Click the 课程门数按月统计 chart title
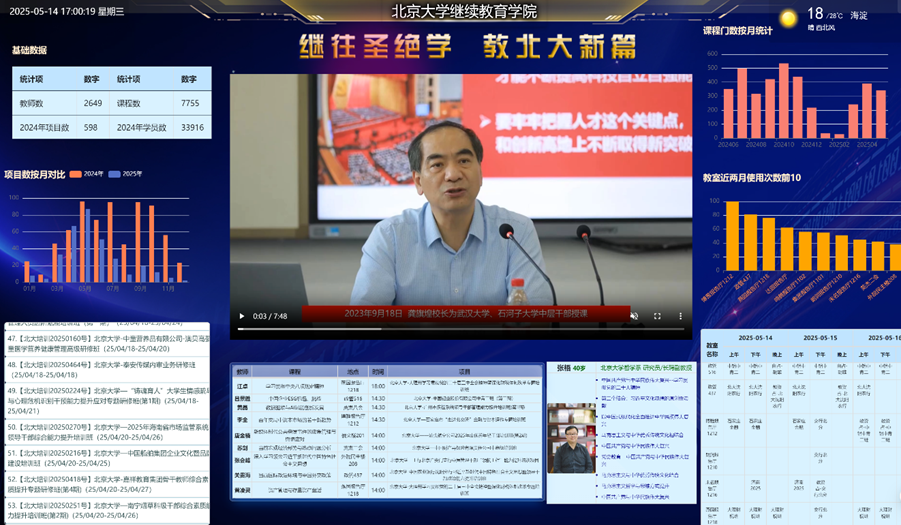 (738, 31)
